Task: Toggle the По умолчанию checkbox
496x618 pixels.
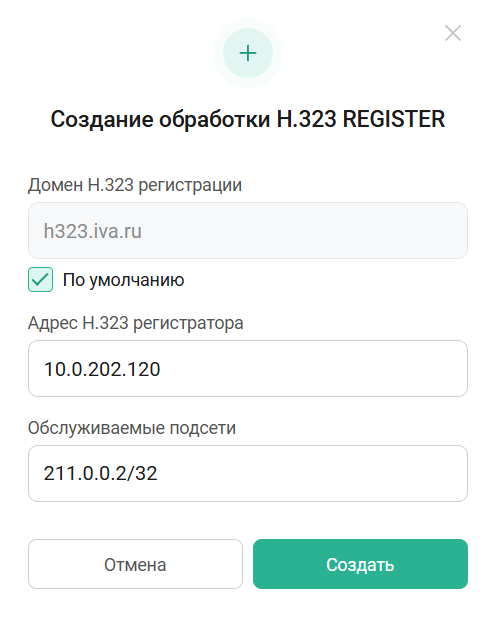Action: (40, 279)
